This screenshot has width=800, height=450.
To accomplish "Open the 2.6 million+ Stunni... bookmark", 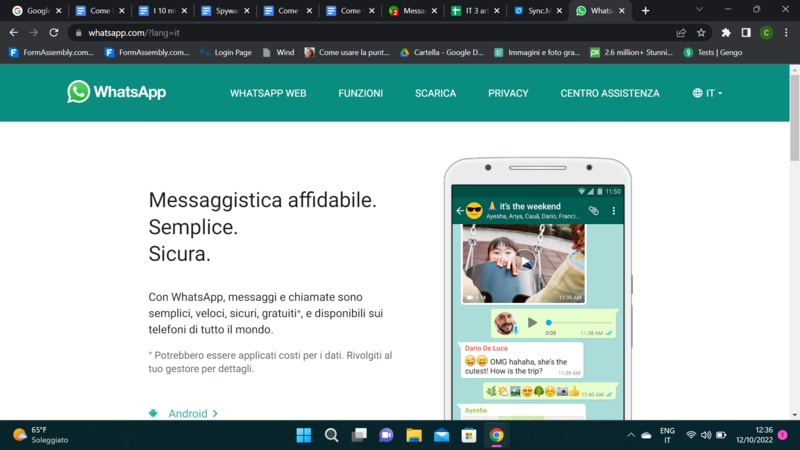I will pos(632,53).
